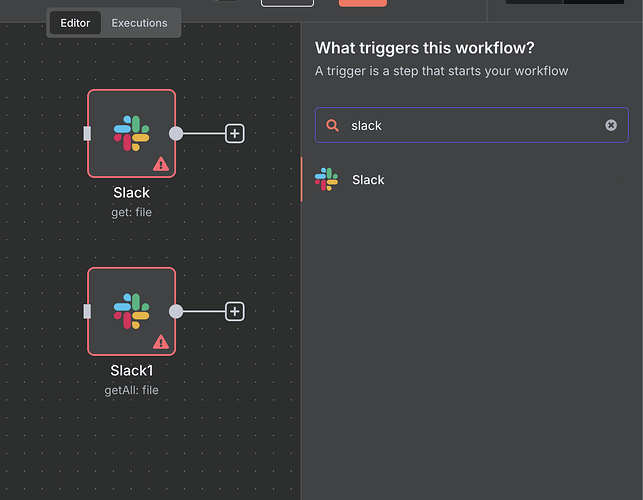This screenshot has height=500, width=643.
Task: Click the 'Slack' node name label
Action: pyautogui.click(x=132, y=193)
